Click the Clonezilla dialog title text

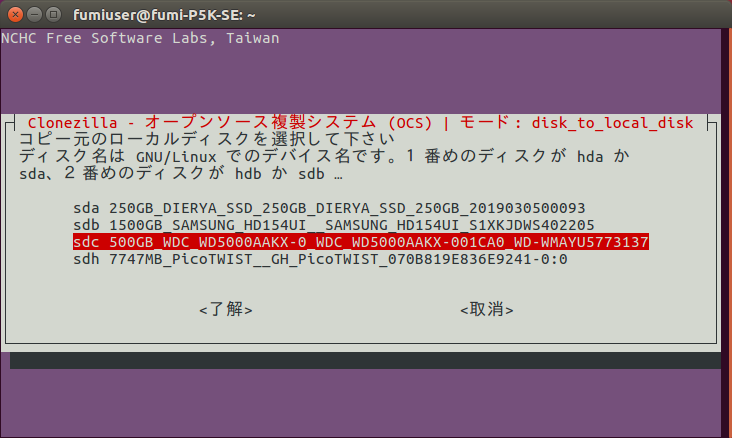click(x=360, y=122)
